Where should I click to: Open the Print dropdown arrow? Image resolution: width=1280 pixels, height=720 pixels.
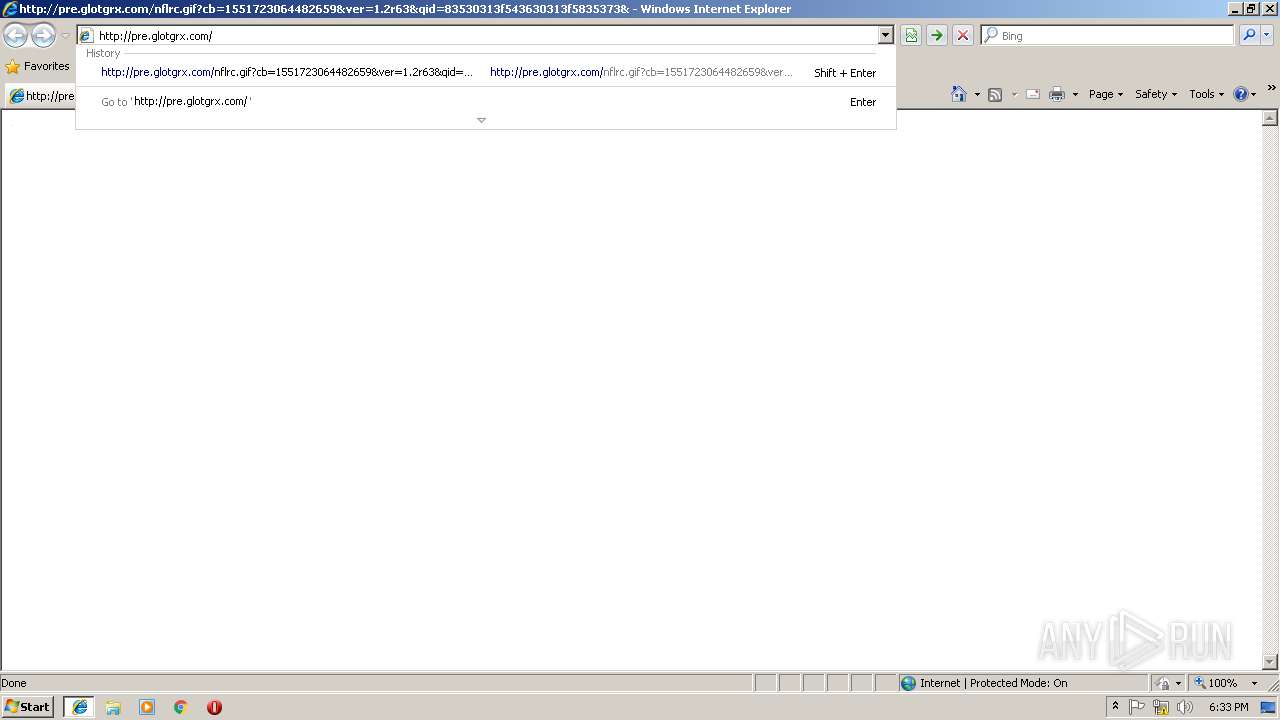click(x=1075, y=95)
